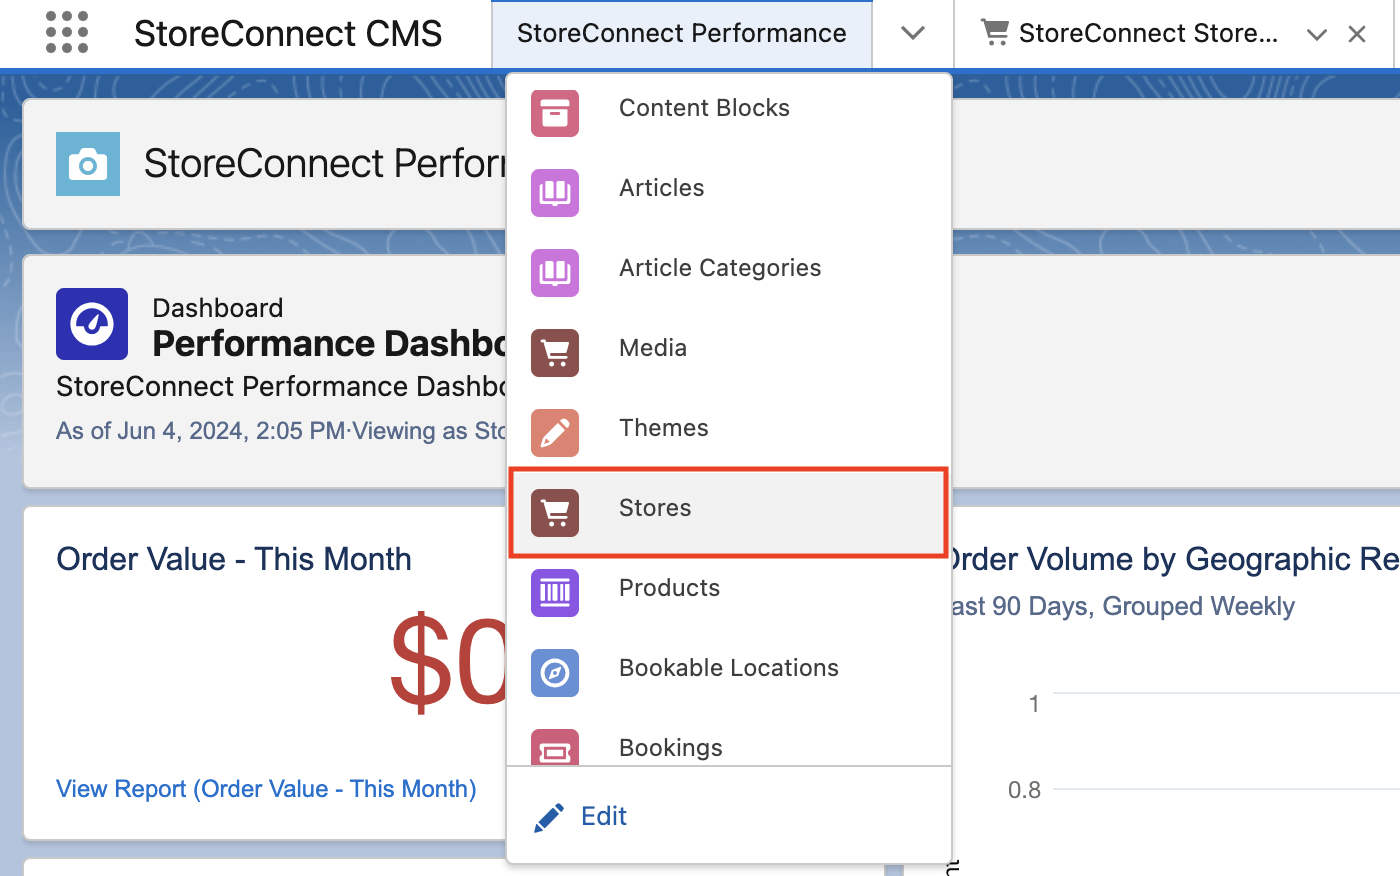1400x876 pixels.
Task: Open Stores from the navigation menu
Action: 728,512
